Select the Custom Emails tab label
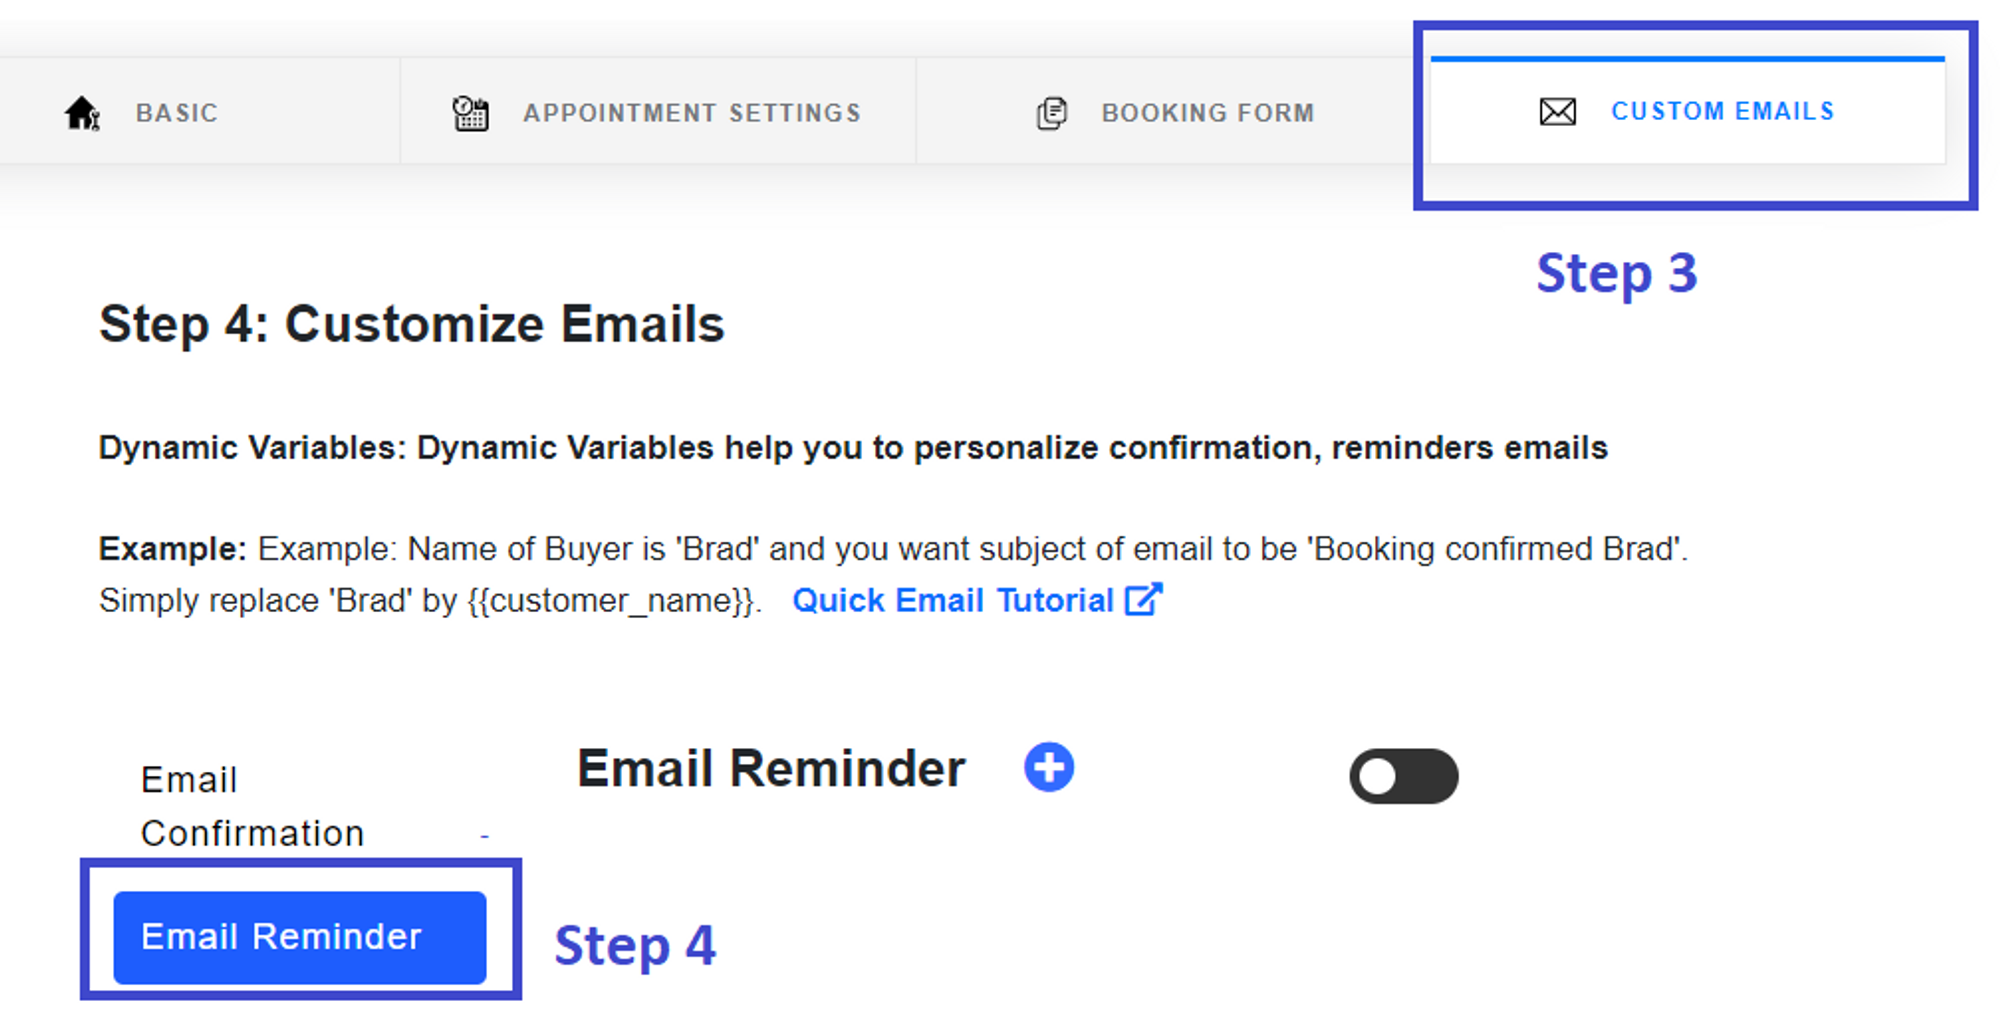Viewport: 2000px width, 1032px height. 1722,111
